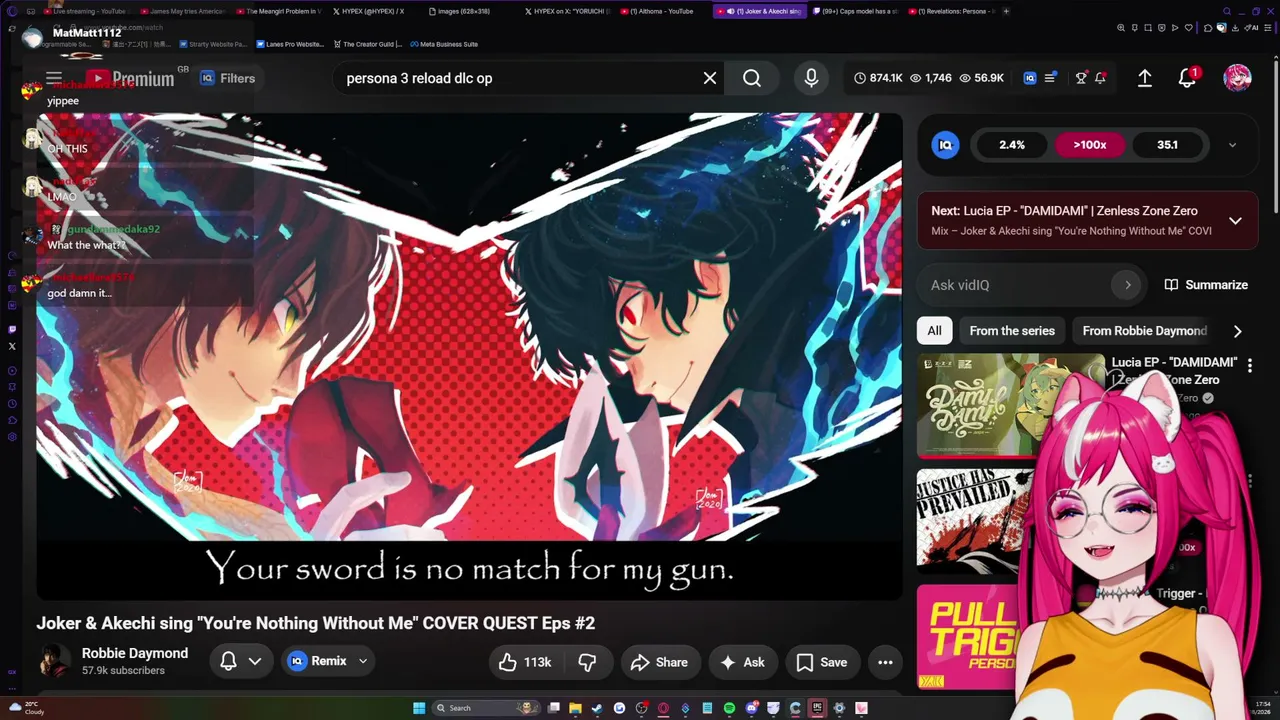Screen dimensions: 1280x720
Task: Open Epic Games Launcher from taskbar
Action: (817, 708)
